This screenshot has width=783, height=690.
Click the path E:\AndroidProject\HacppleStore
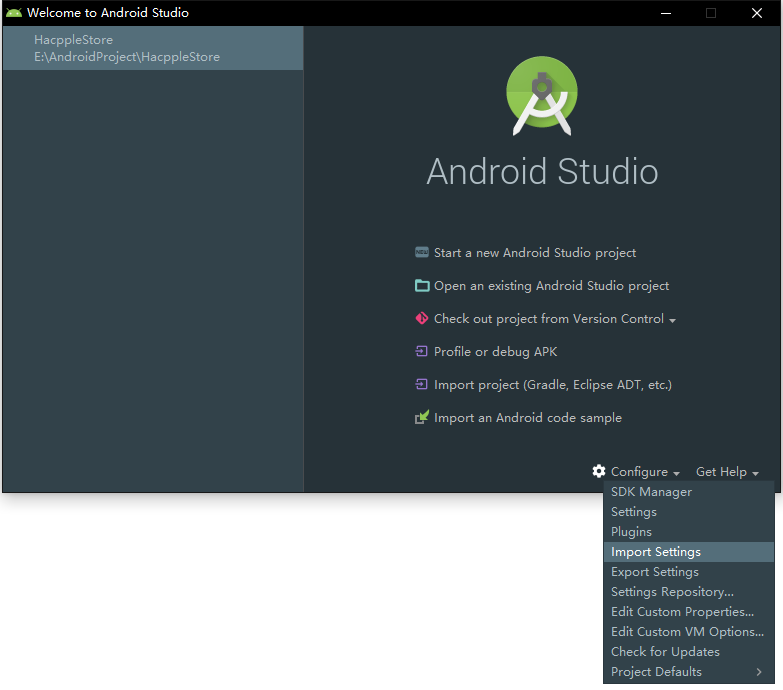[x=127, y=57]
